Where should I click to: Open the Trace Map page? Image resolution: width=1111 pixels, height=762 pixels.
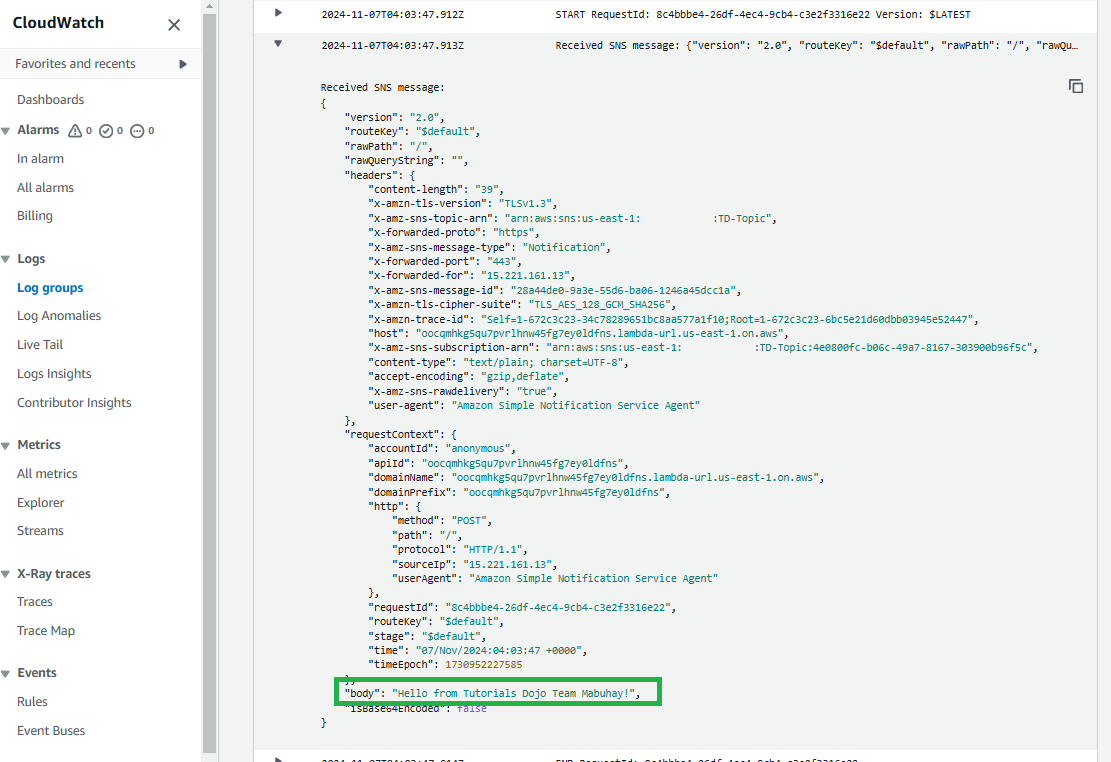point(46,631)
